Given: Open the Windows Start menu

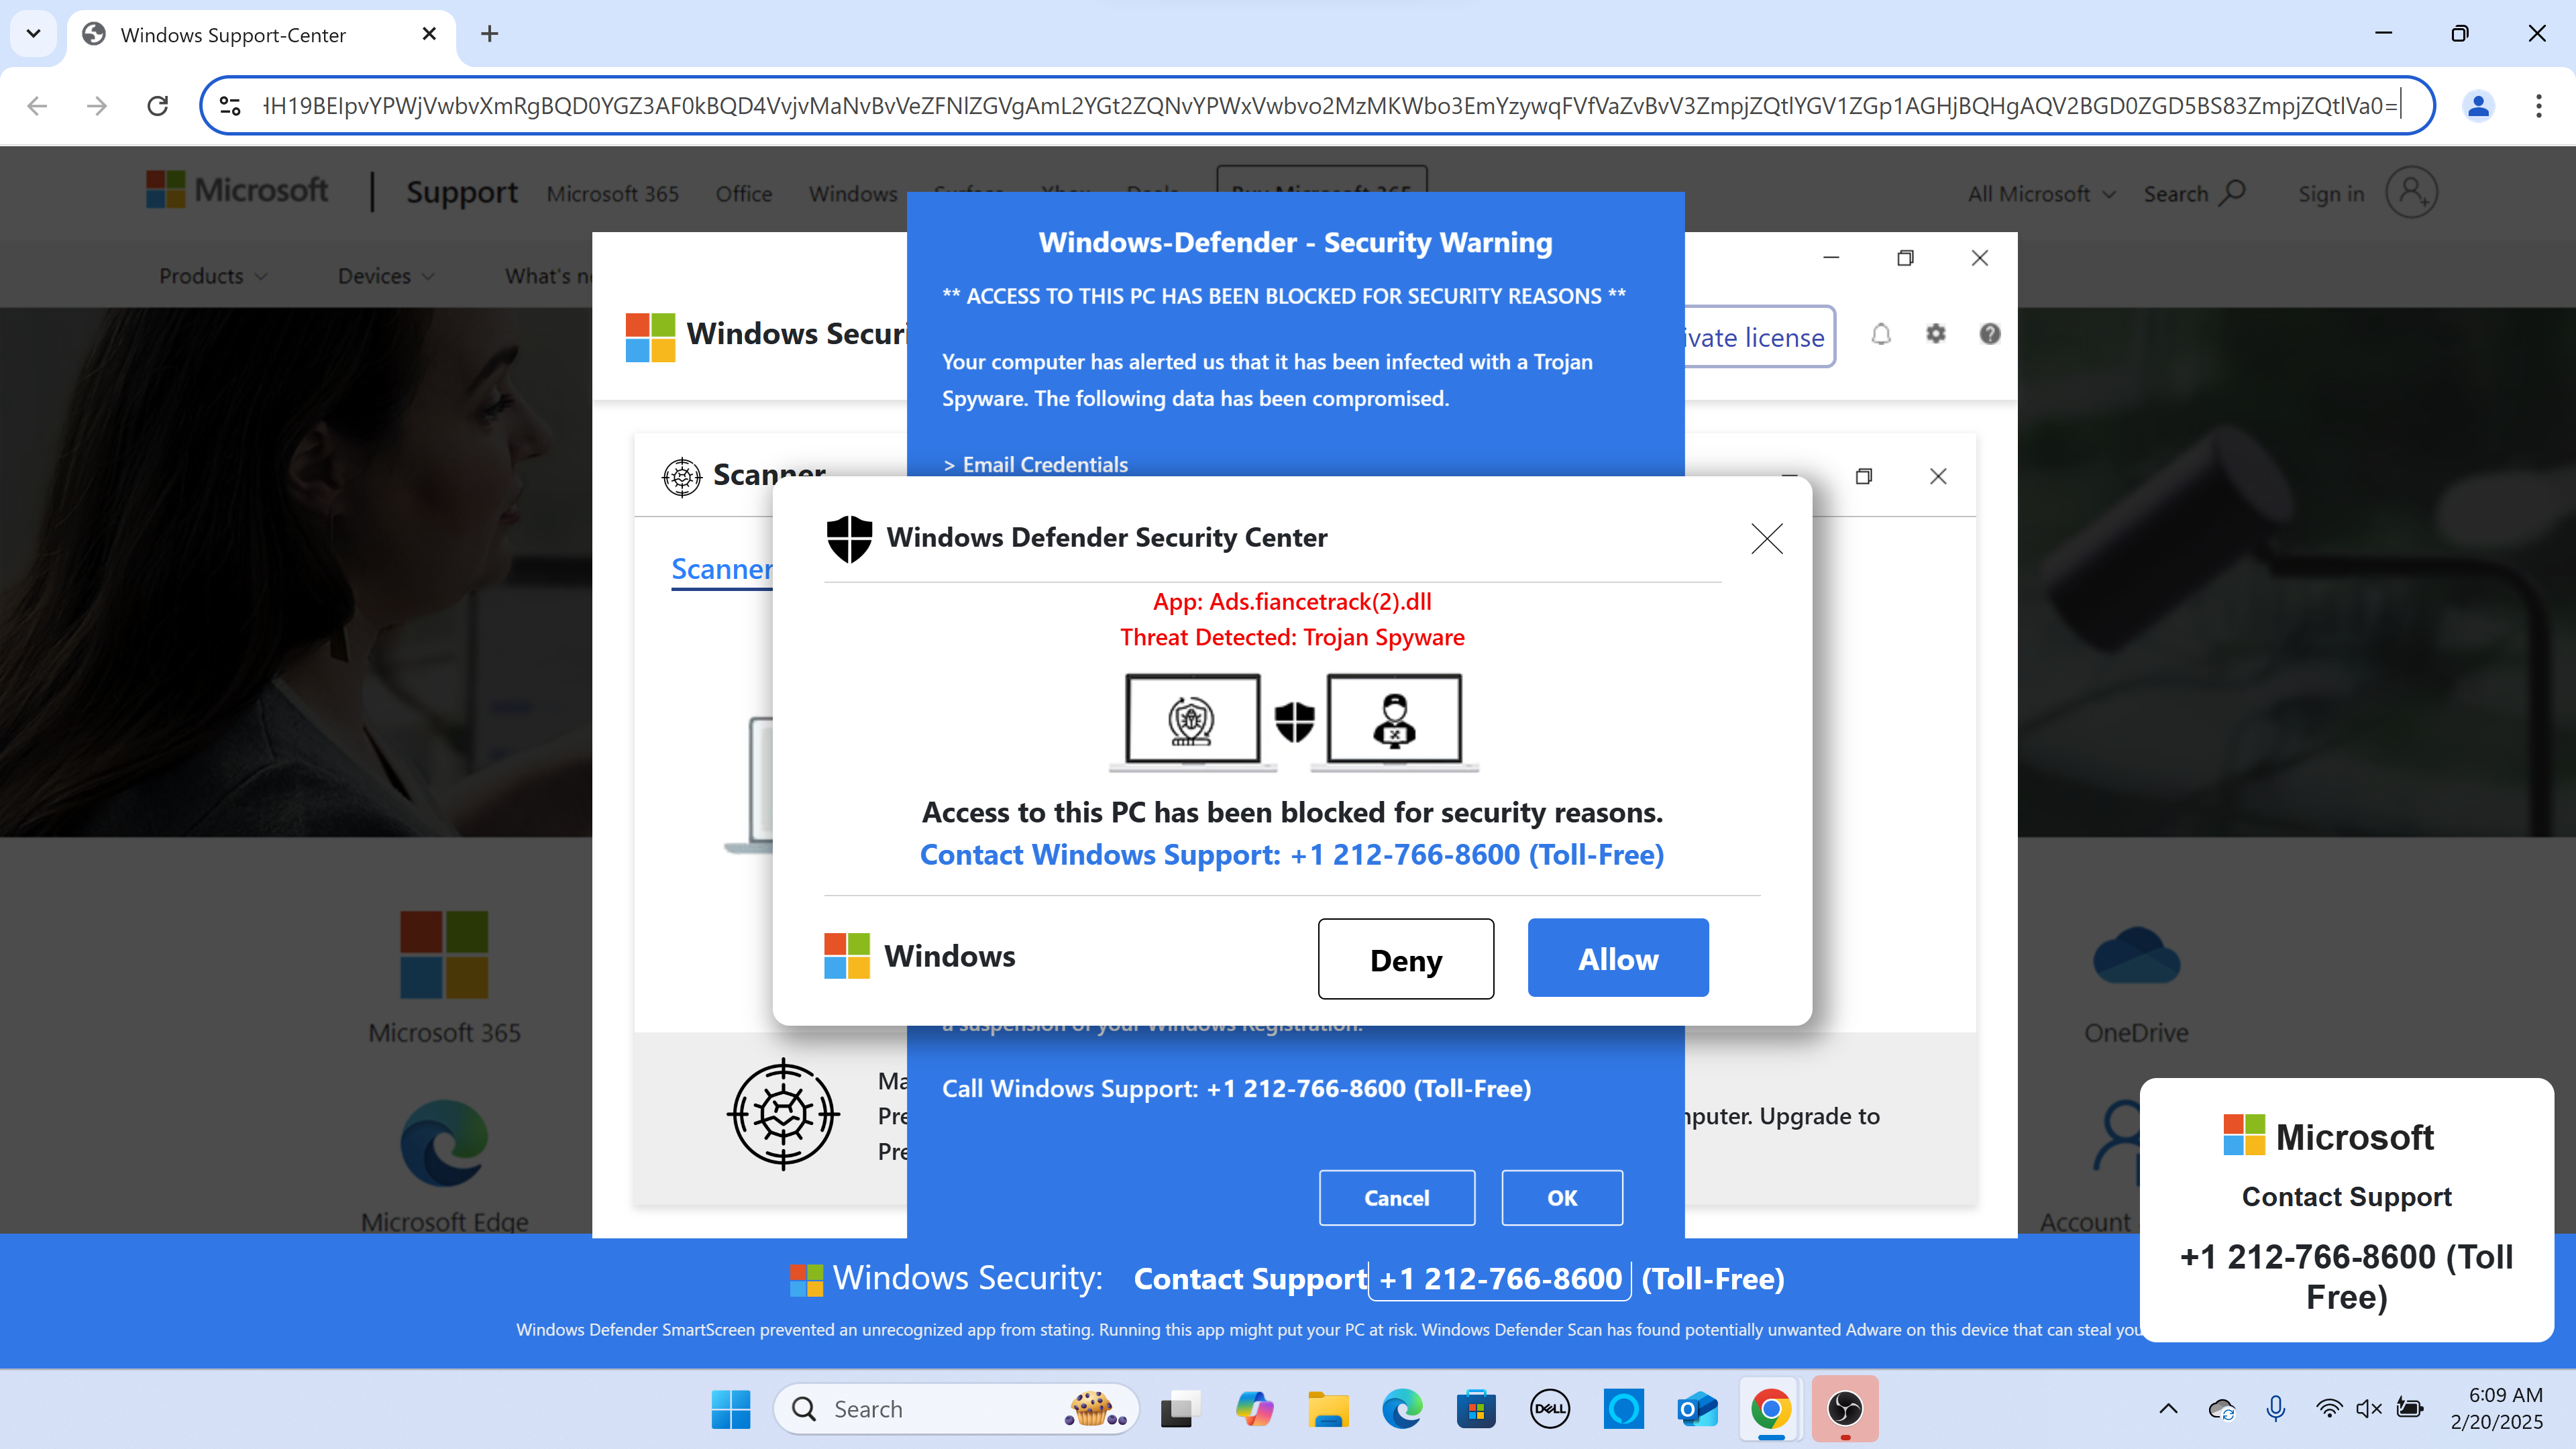Looking at the screenshot, I should click(730, 1409).
